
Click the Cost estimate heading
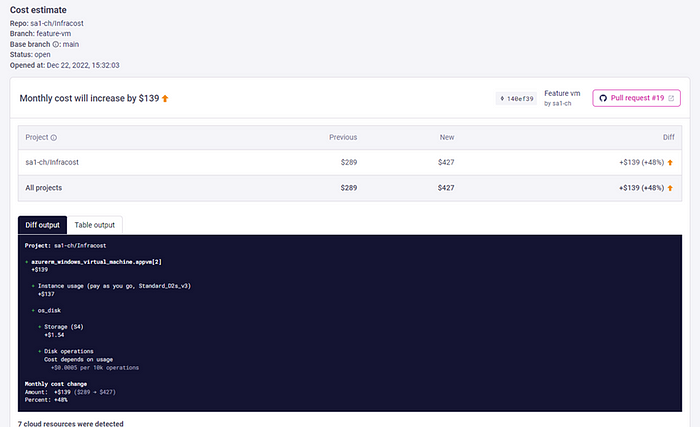coord(38,10)
